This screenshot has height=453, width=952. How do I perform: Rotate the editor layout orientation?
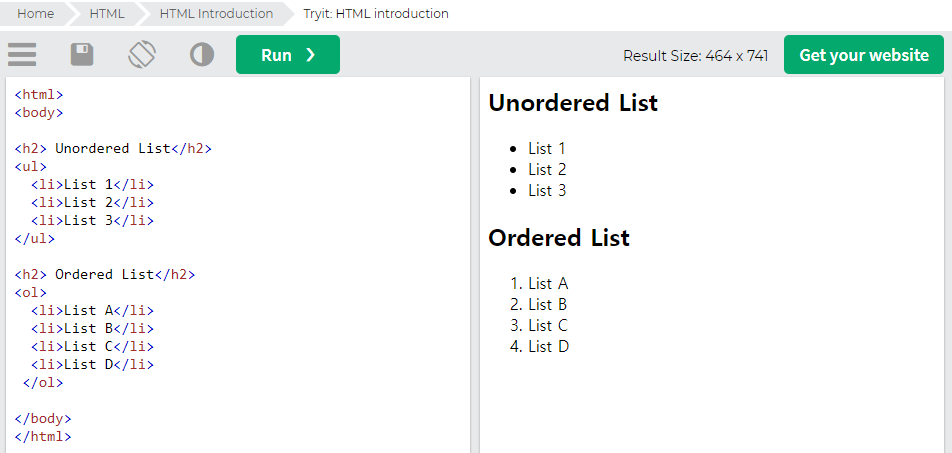(x=142, y=55)
